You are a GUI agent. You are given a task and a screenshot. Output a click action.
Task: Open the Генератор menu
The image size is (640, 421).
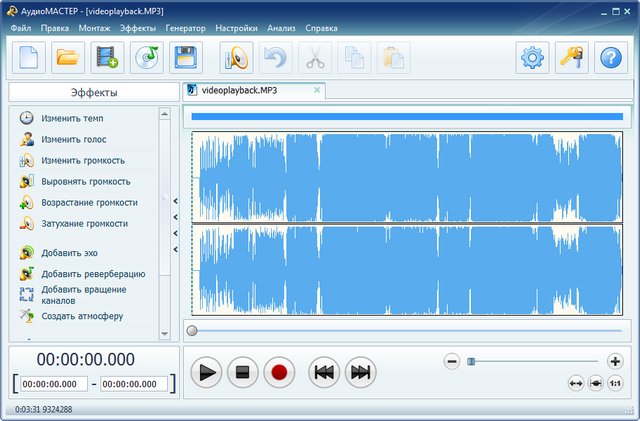click(186, 28)
